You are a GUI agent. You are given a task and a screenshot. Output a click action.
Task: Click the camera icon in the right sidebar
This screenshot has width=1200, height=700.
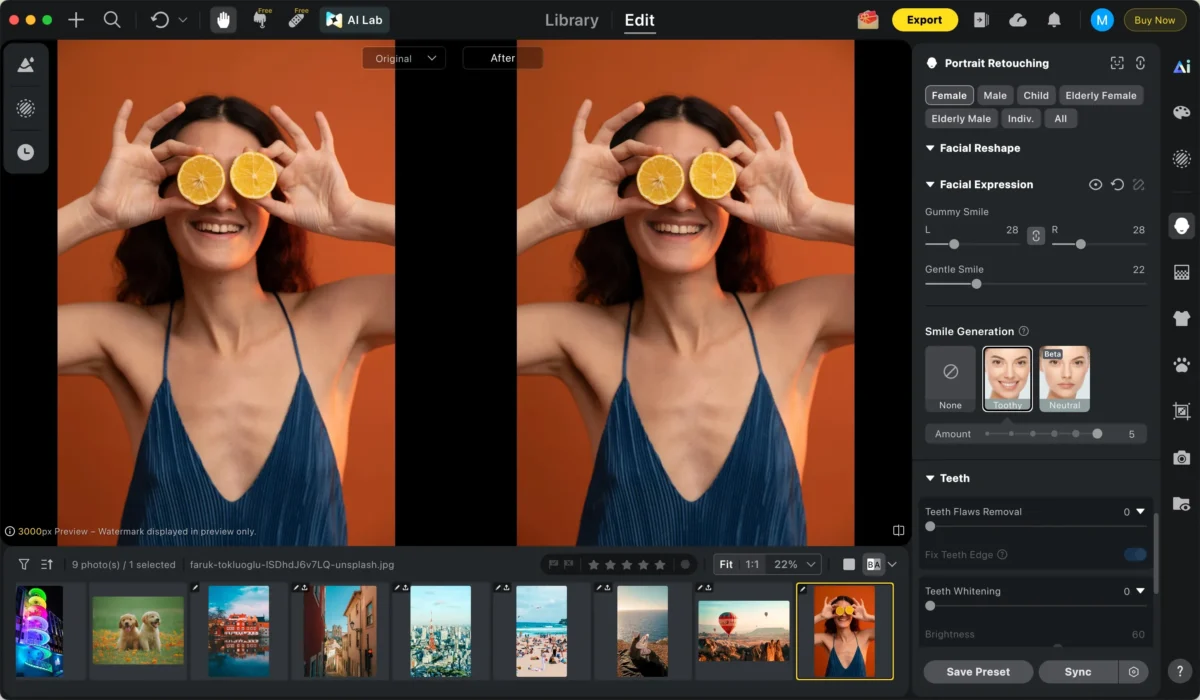tap(1181, 458)
